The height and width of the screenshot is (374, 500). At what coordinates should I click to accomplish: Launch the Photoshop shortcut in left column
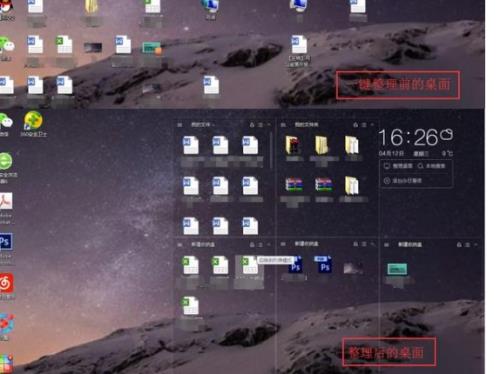(6, 242)
